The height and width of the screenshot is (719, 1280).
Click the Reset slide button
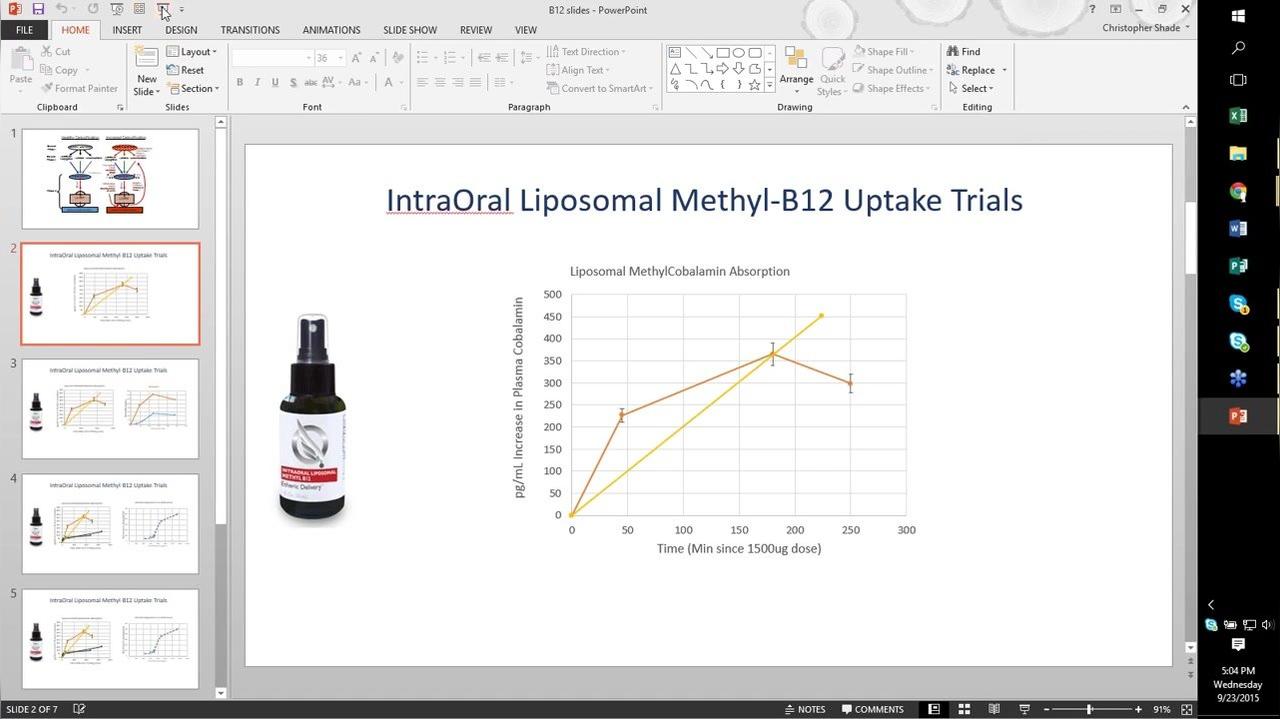pyautogui.click(x=185, y=70)
